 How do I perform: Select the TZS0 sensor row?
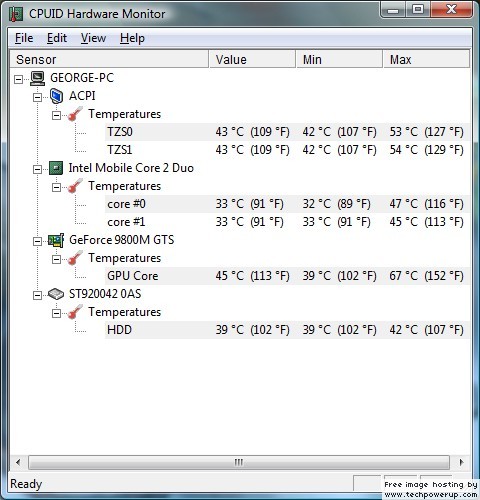pos(287,132)
